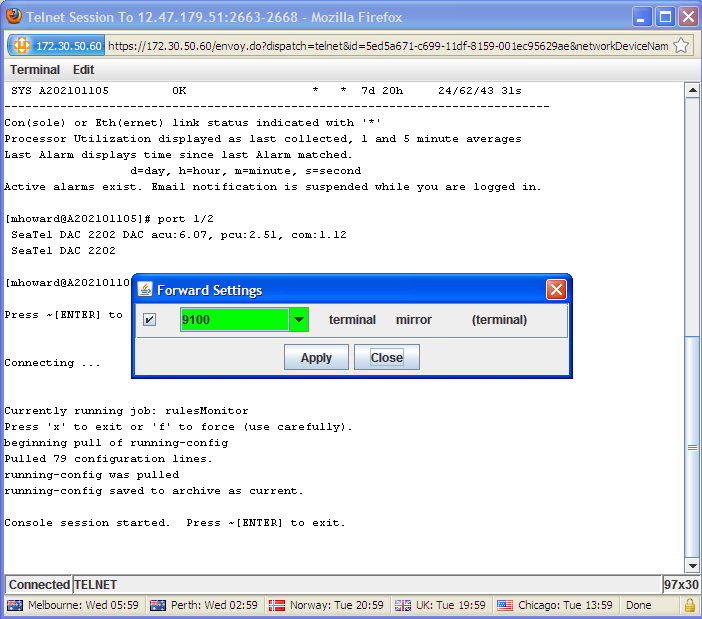Click the terminal scrollbar down arrow
Screen dimensions: 702x619
click(x=691, y=566)
